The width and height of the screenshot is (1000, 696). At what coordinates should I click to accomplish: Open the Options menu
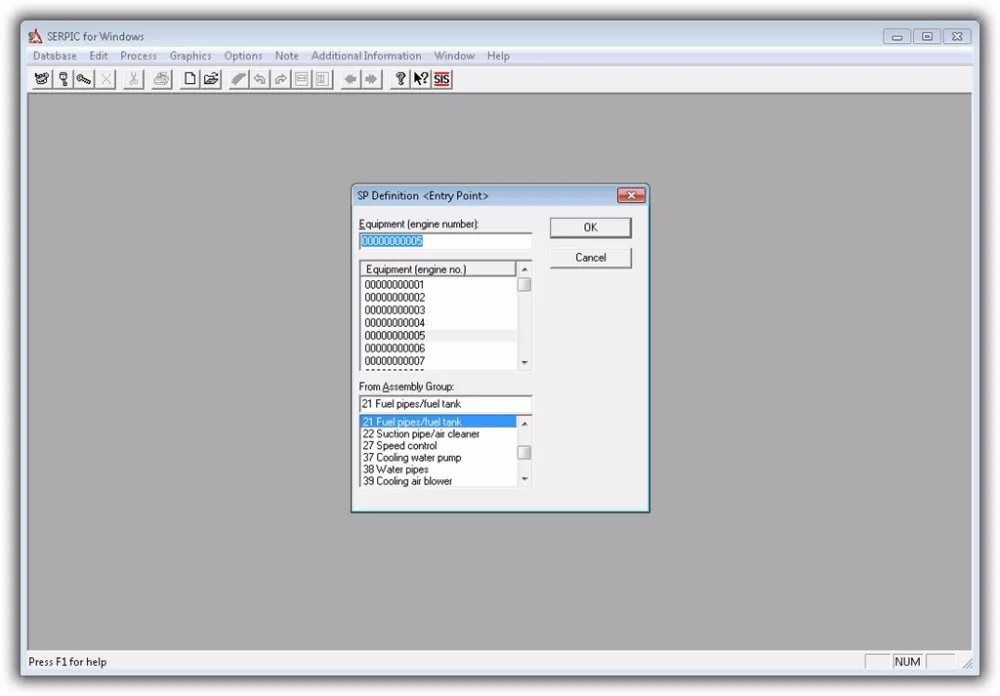(x=243, y=56)
